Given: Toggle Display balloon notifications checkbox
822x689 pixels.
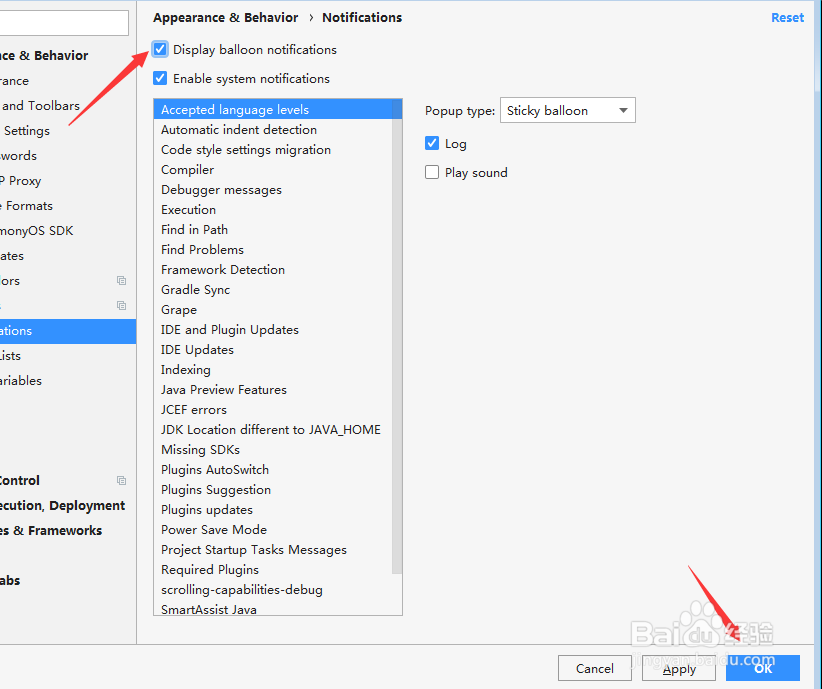Looking at the screenshot, I should [x=160, y=50].
